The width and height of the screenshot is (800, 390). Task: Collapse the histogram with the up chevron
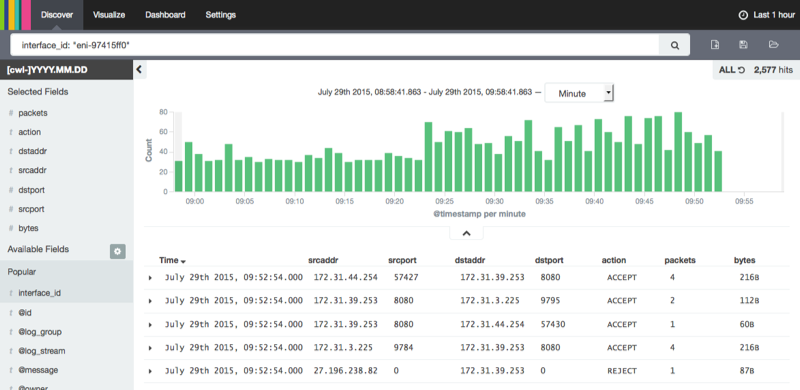[x=466, y=233]
